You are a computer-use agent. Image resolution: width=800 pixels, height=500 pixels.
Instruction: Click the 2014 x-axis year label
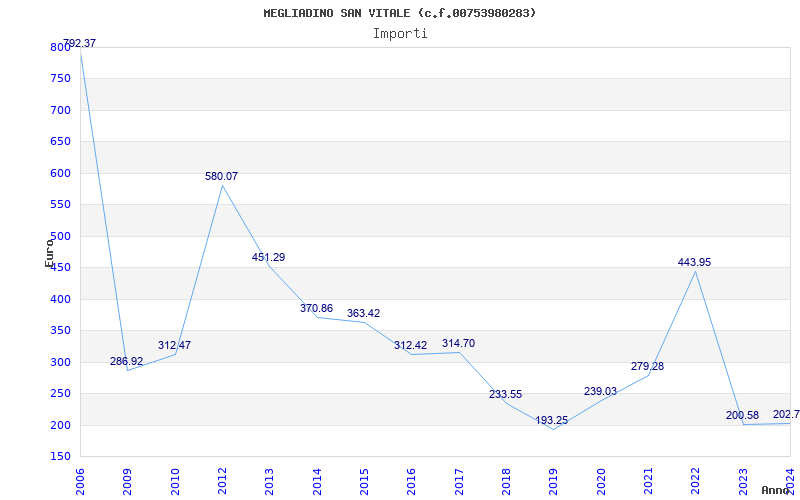pyautogui.click(x=317, y=482)
